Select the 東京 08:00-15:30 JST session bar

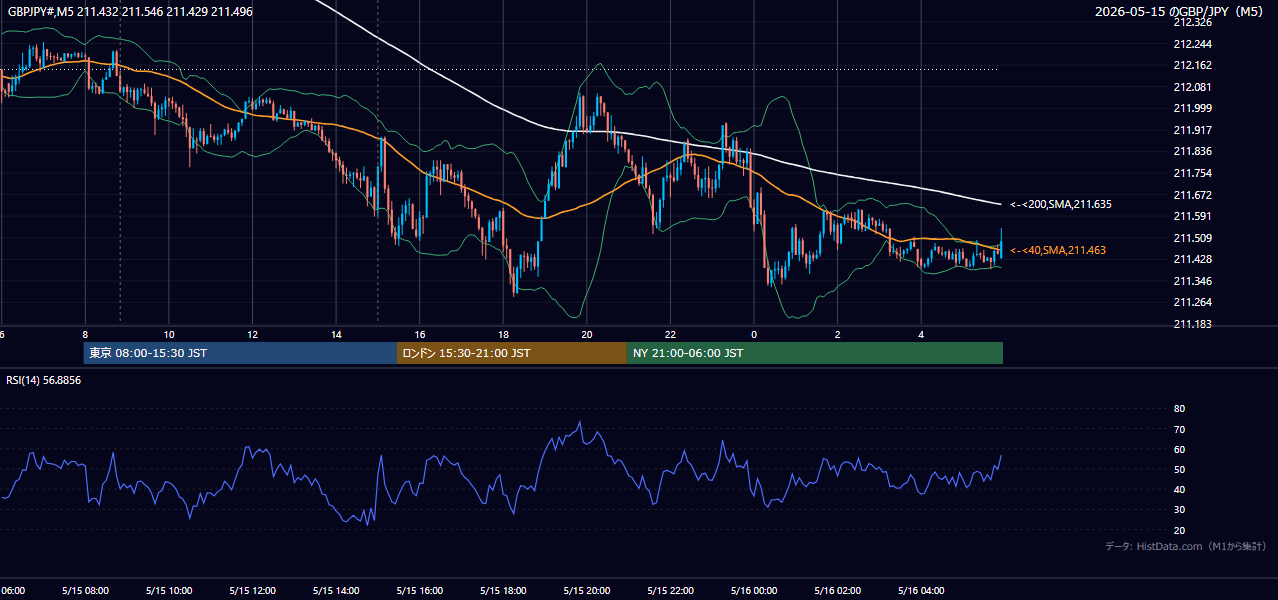click(240, 353)
